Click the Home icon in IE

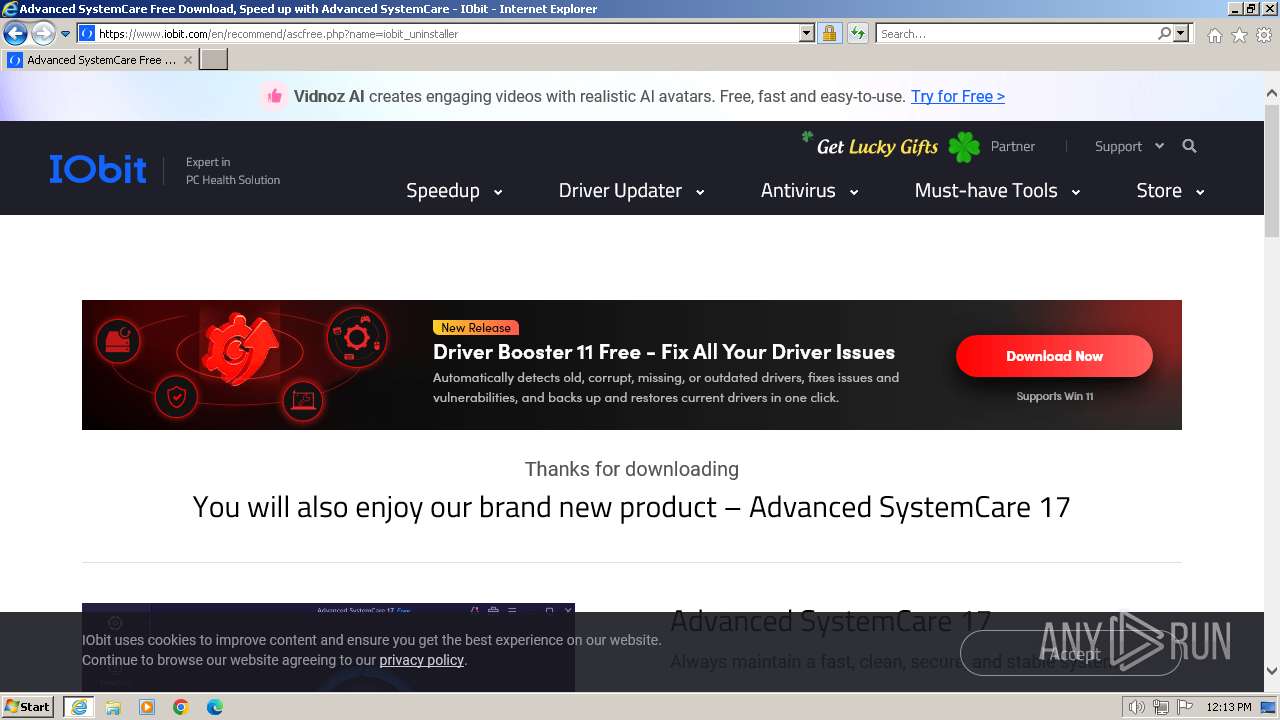click(x=1214, y=35)
